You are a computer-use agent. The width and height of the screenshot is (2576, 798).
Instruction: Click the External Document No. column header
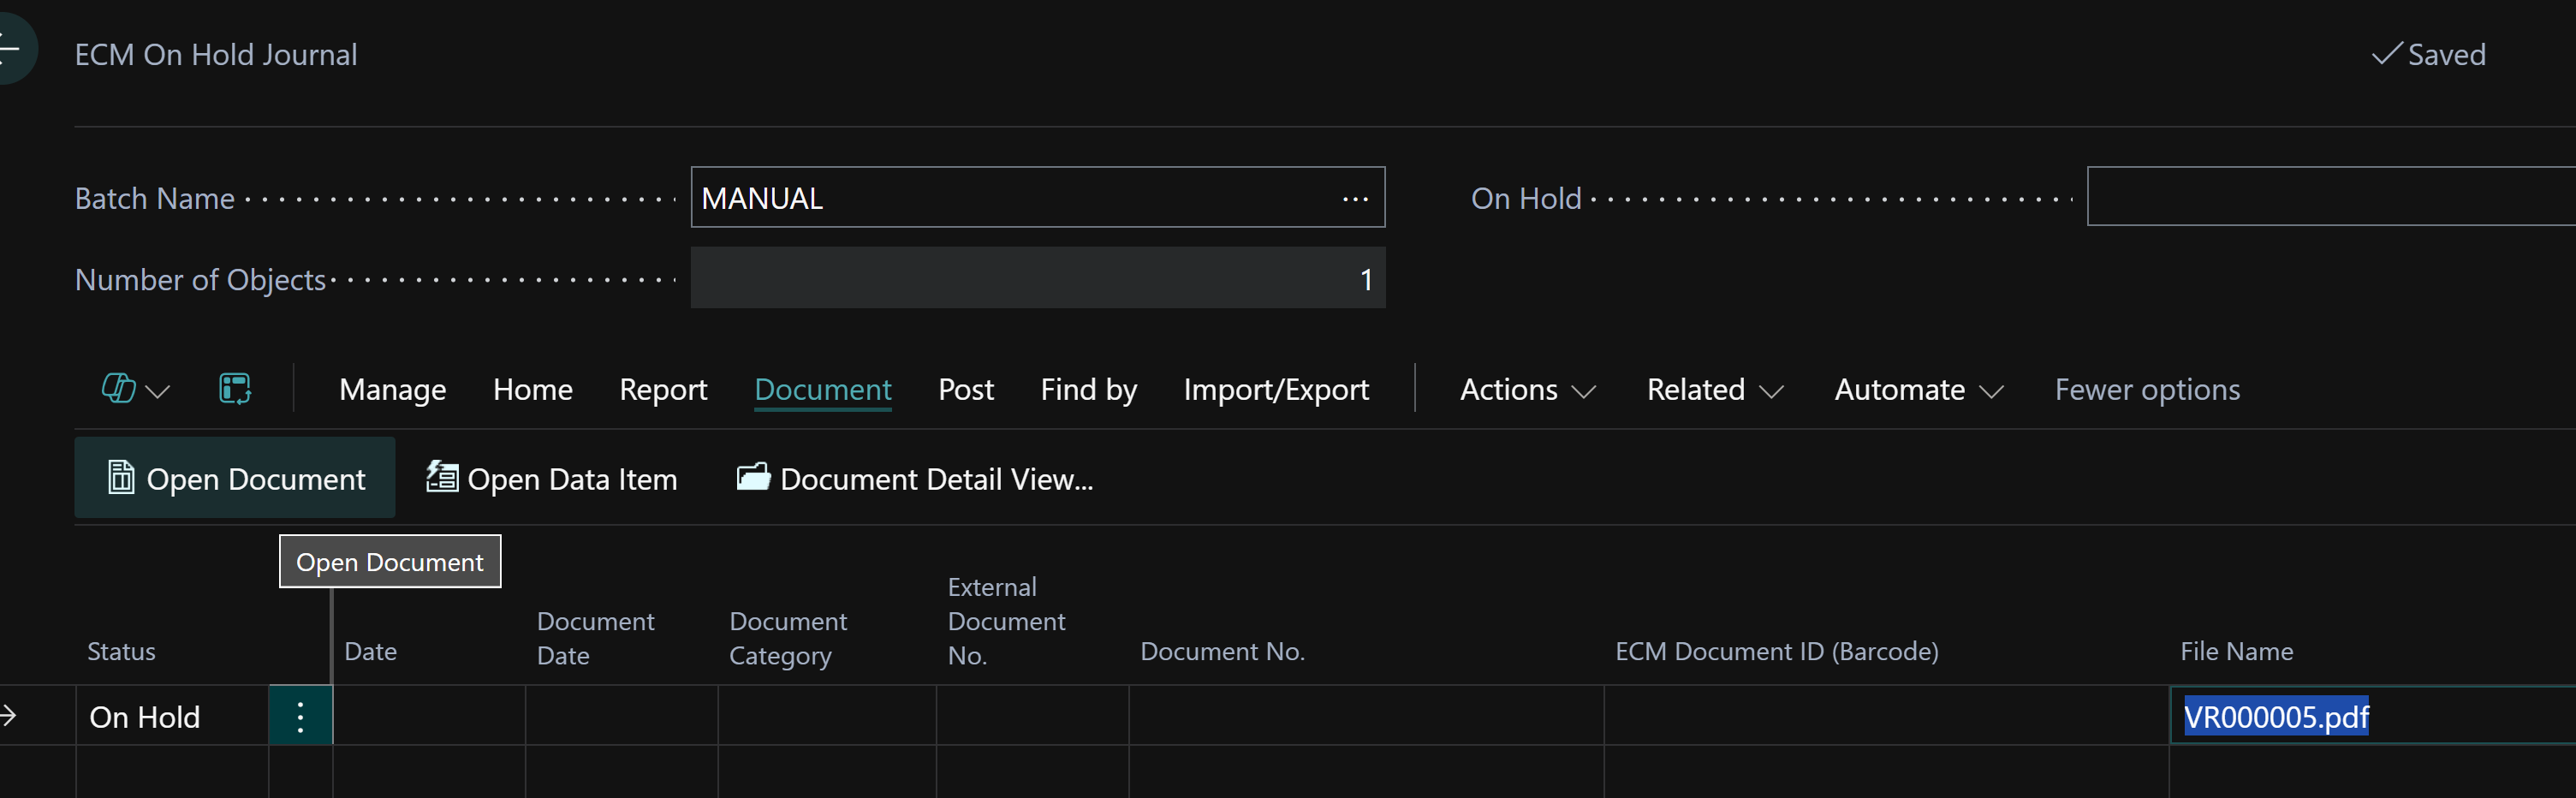tap(1006, 621)
